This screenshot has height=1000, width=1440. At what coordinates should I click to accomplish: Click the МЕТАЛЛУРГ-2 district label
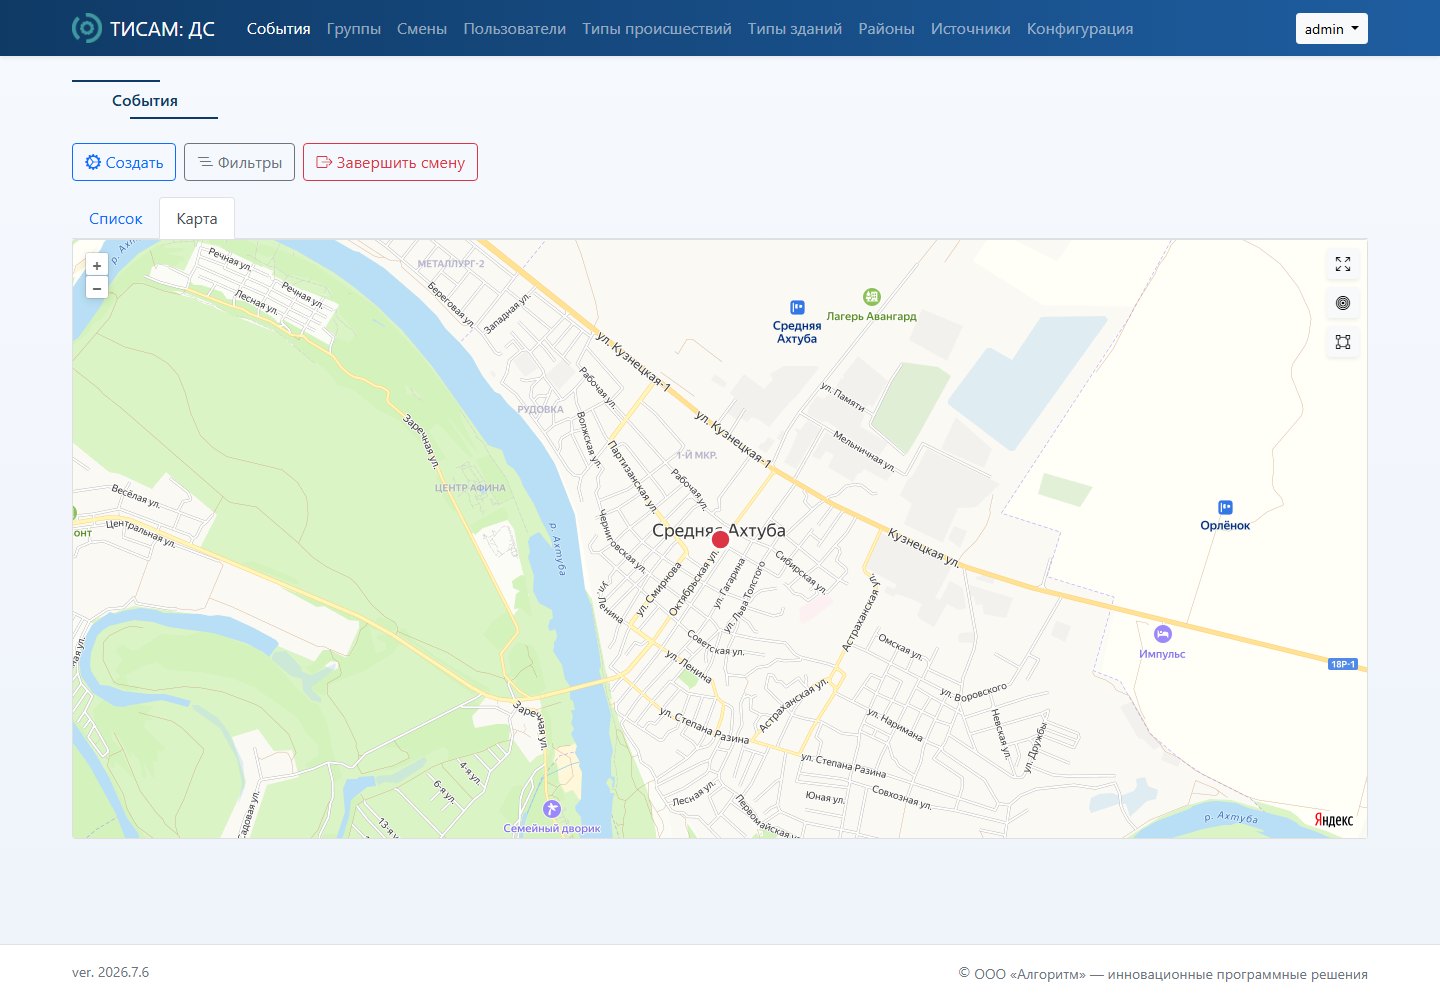(x=451, y=264)
